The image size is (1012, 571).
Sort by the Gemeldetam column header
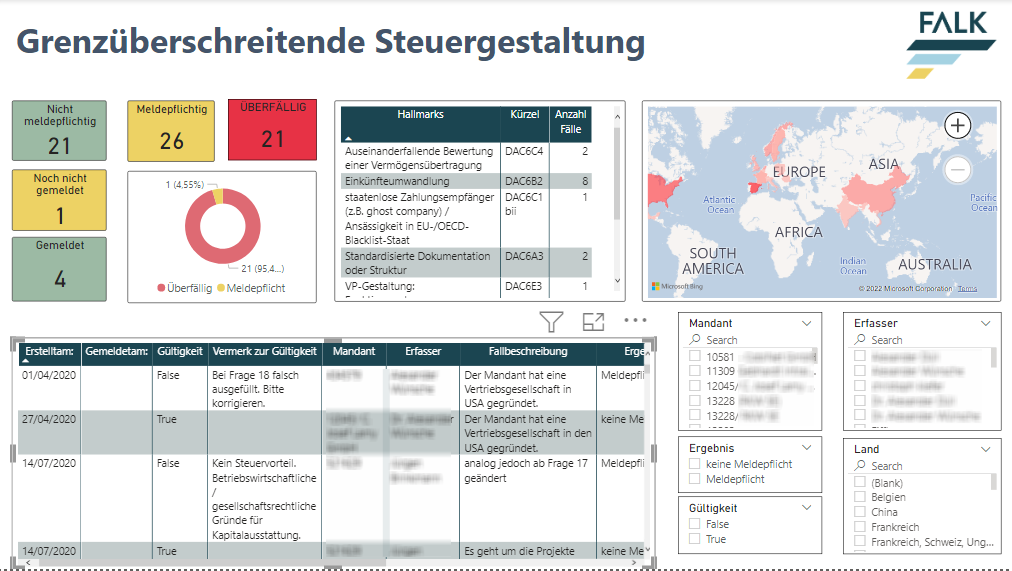pos(117,352)
